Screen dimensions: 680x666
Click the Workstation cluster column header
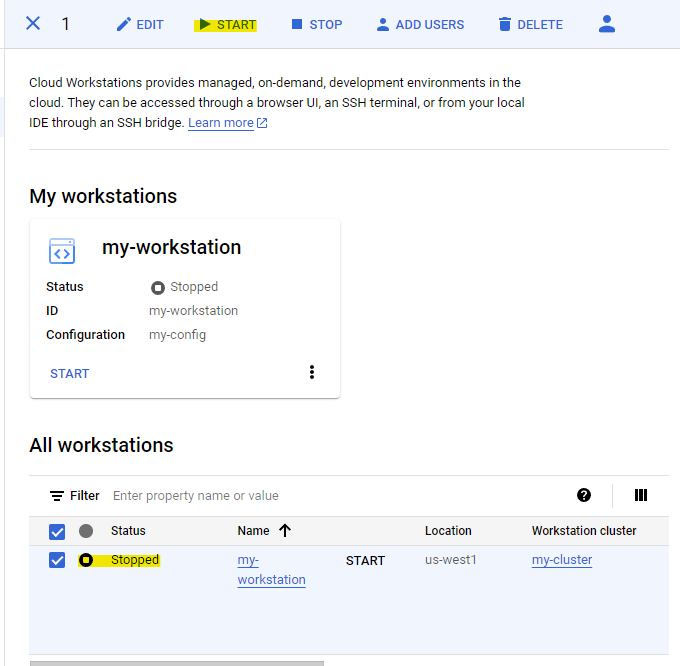pos(584,531)
